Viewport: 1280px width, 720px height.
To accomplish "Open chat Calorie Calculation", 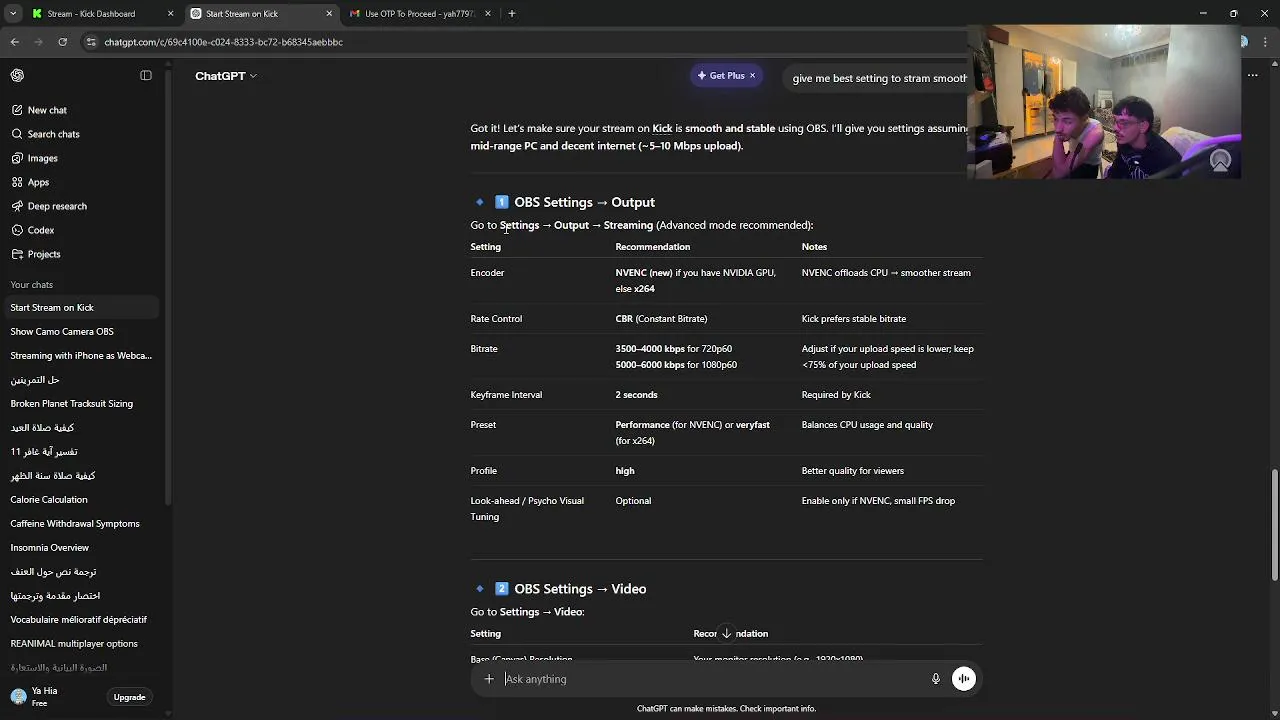I will 49,500.
